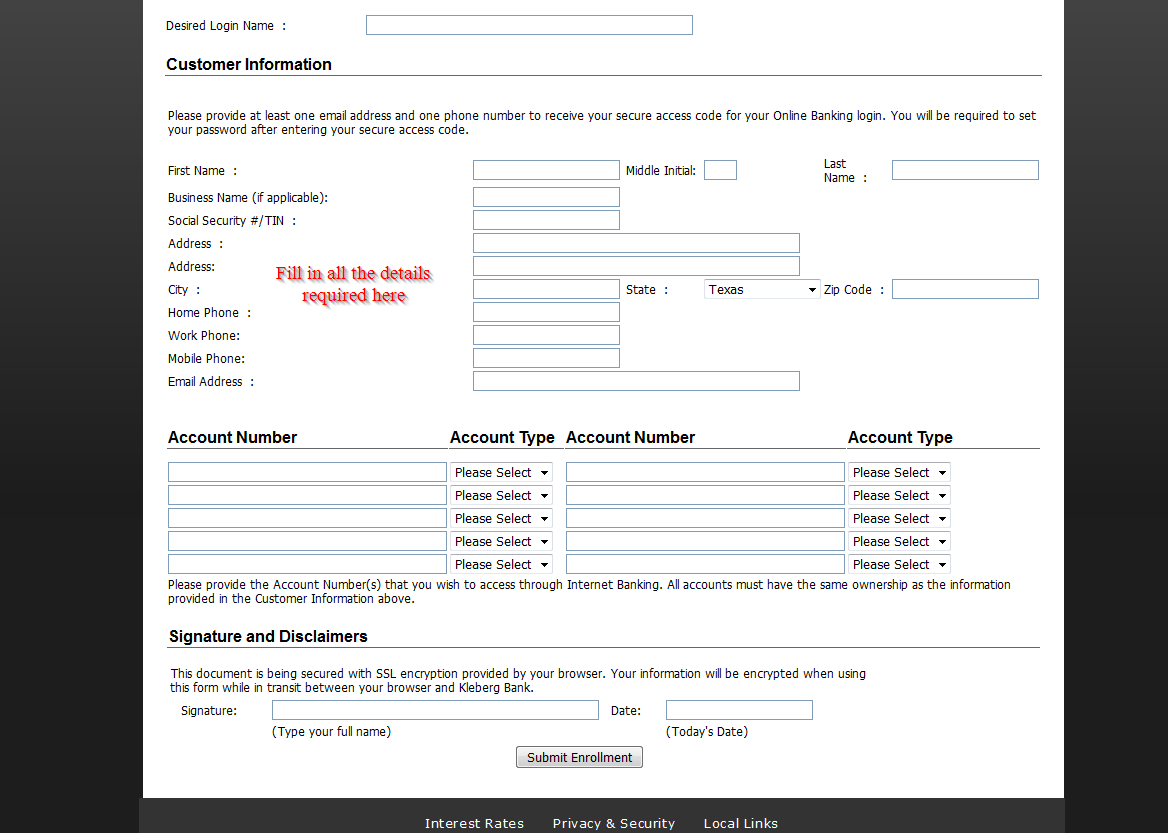This screenshot has height=833, width=1168.
Task: Select the Mobile Phone input field
Action: (546, 359)
